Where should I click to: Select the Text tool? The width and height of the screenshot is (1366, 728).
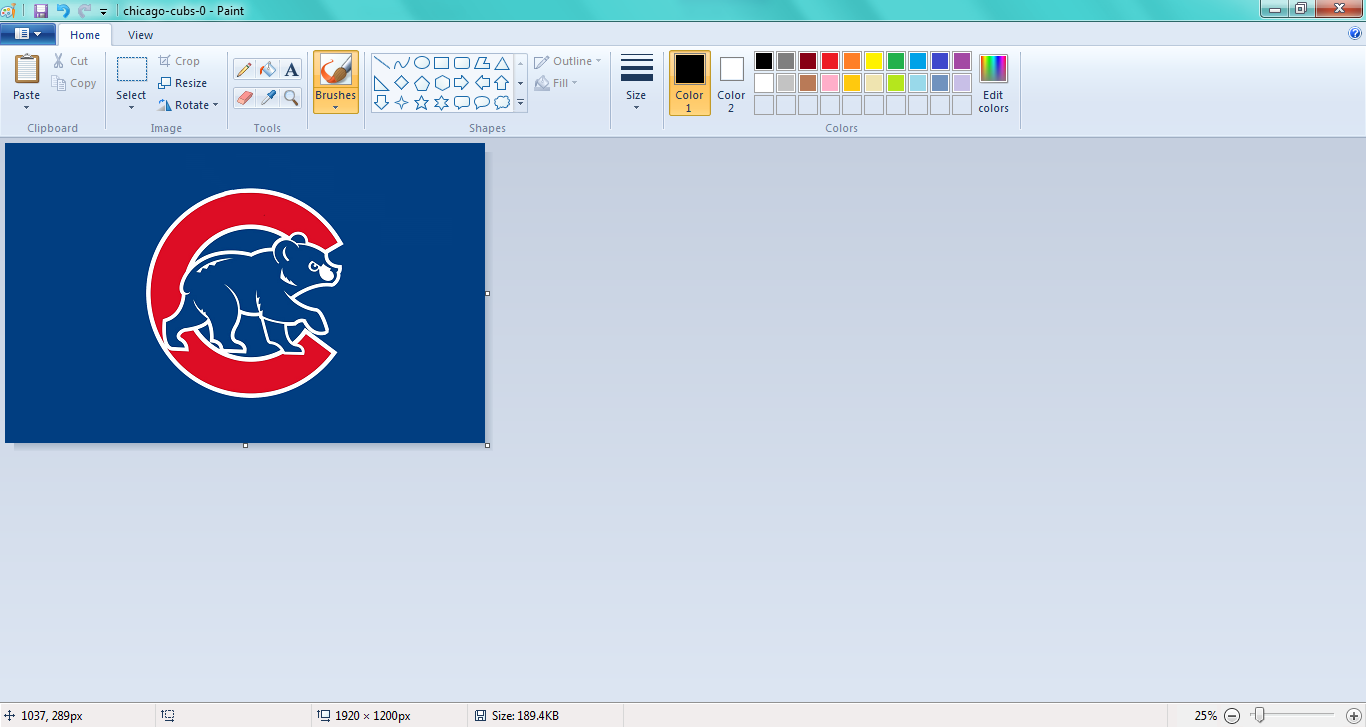click(291, 69)
